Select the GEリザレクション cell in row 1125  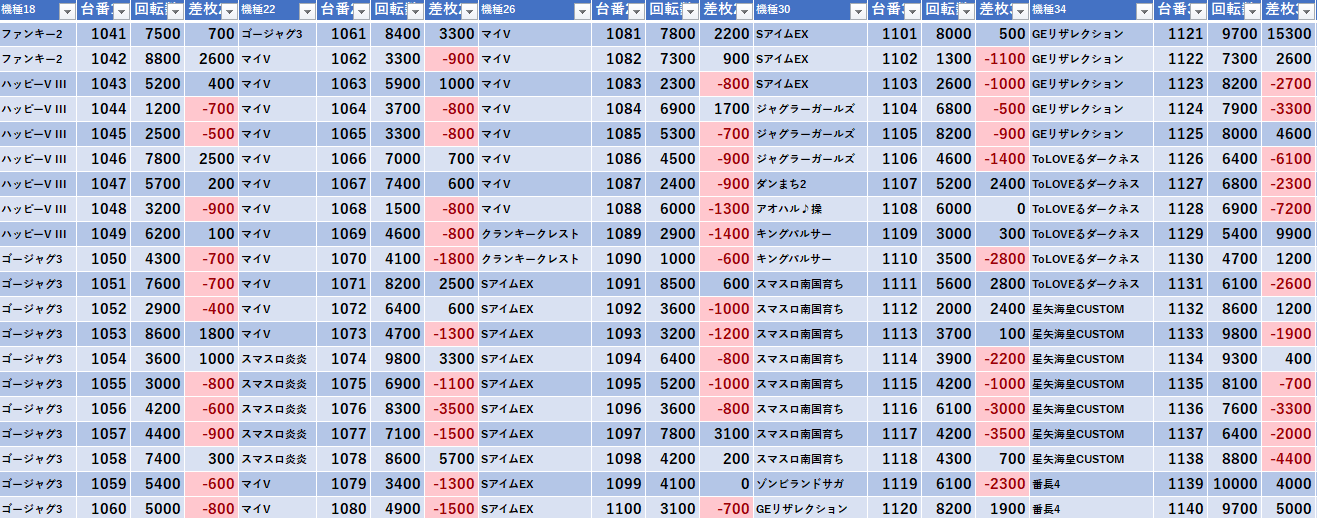click(x=1091, y=134)
